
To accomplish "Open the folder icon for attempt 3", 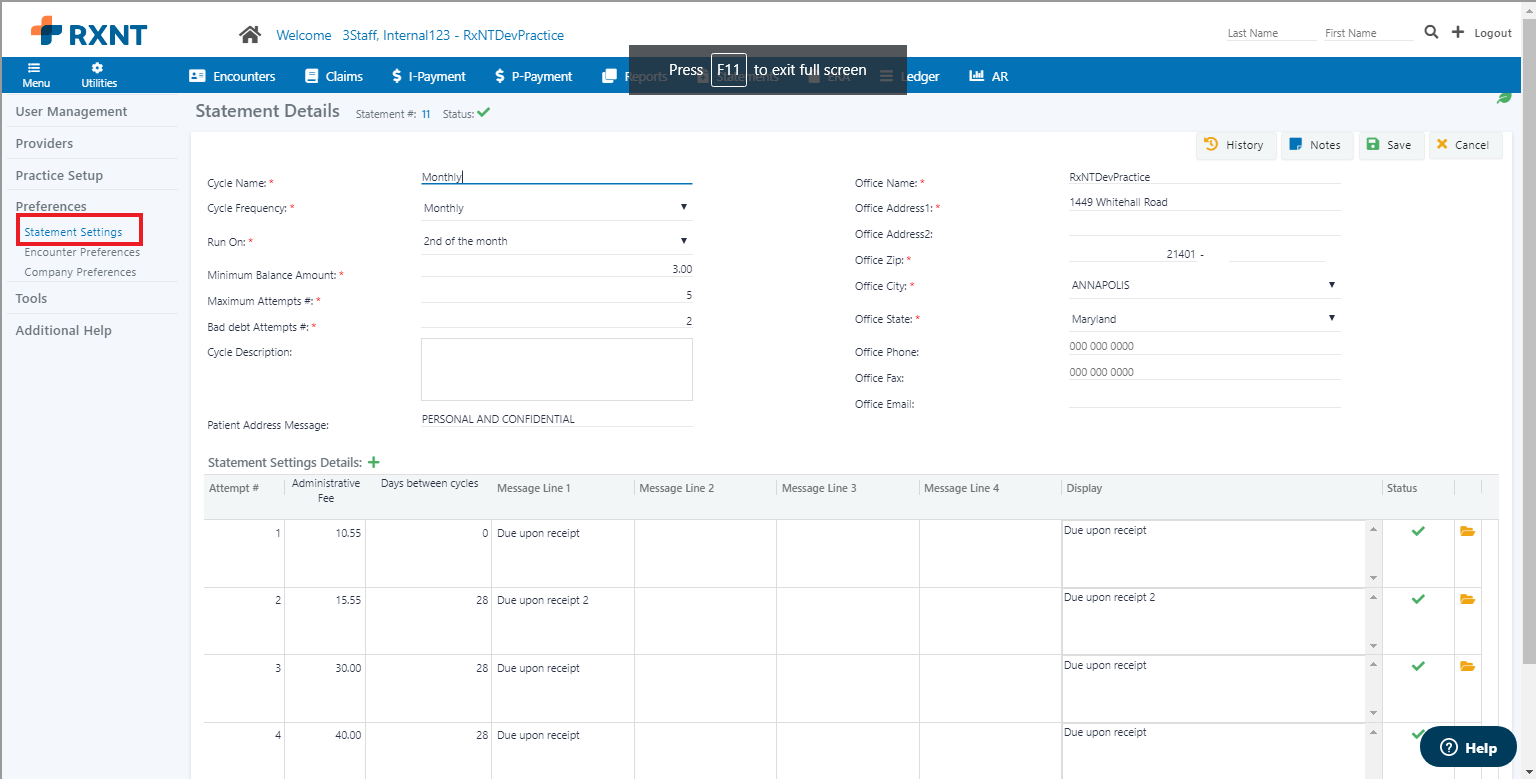I will point(1467,666).
